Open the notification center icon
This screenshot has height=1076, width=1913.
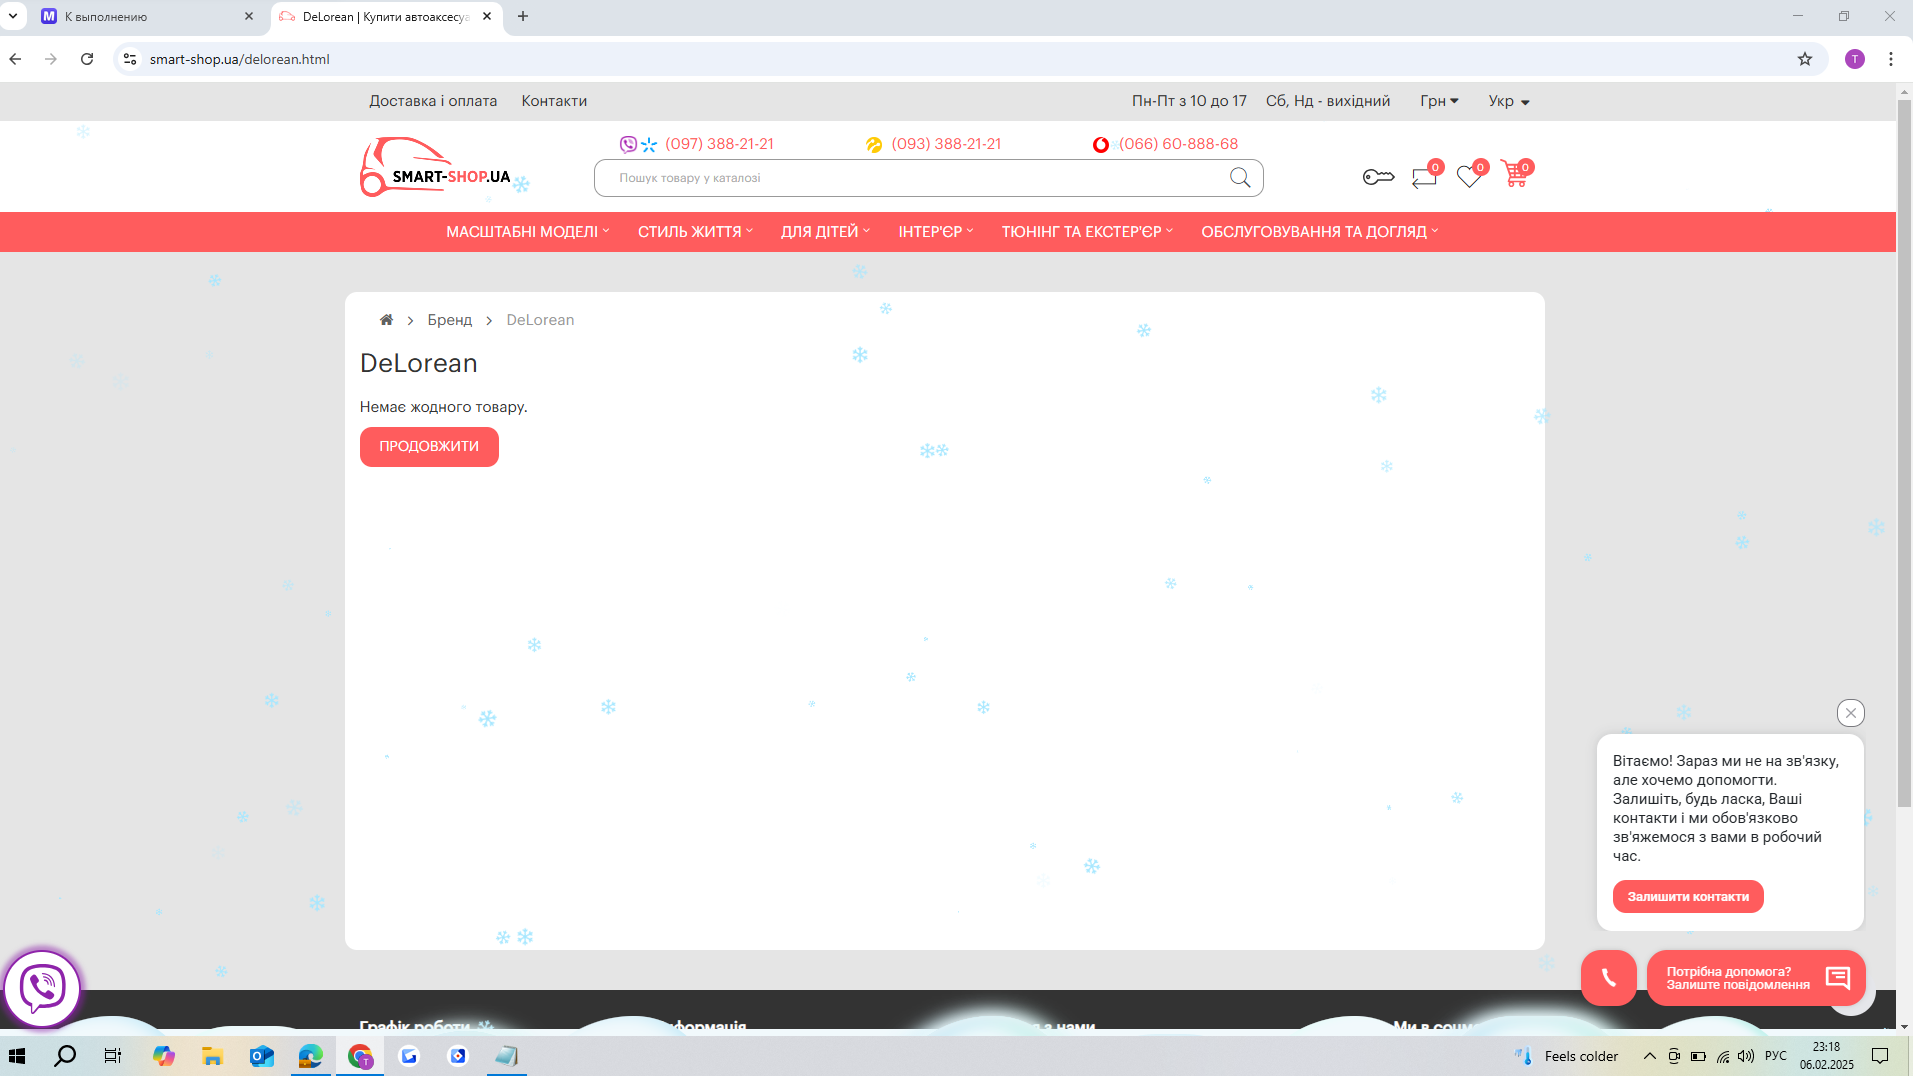[x=1880, y=1056]
